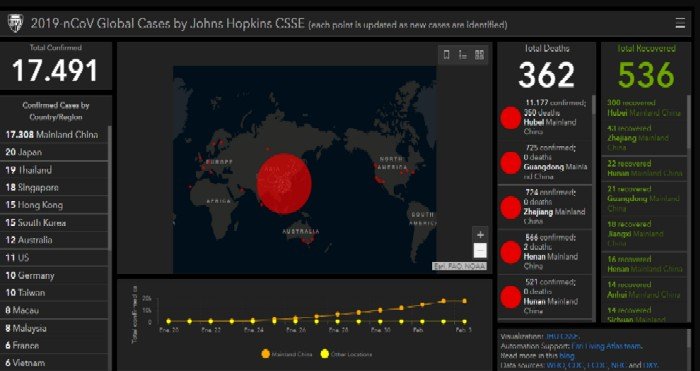This screenshot has height=371, width=700.
Task: Click the Johns Hopkins shield logo
Action: (x=15, y=23)
